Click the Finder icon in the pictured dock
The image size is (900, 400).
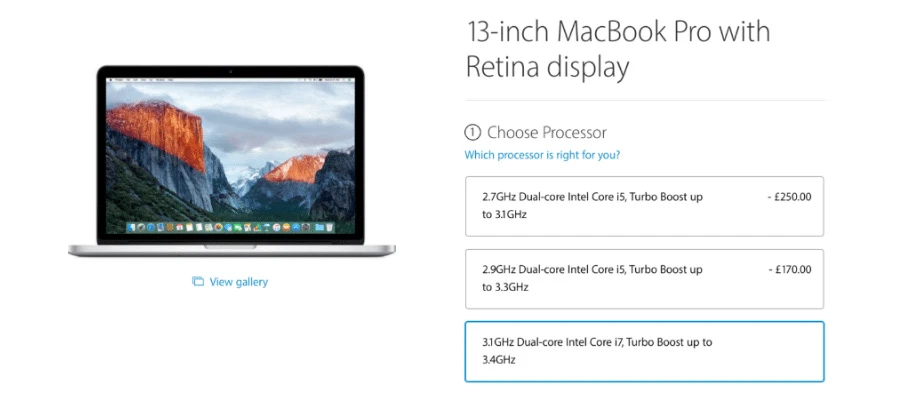(x=131, y=227)
